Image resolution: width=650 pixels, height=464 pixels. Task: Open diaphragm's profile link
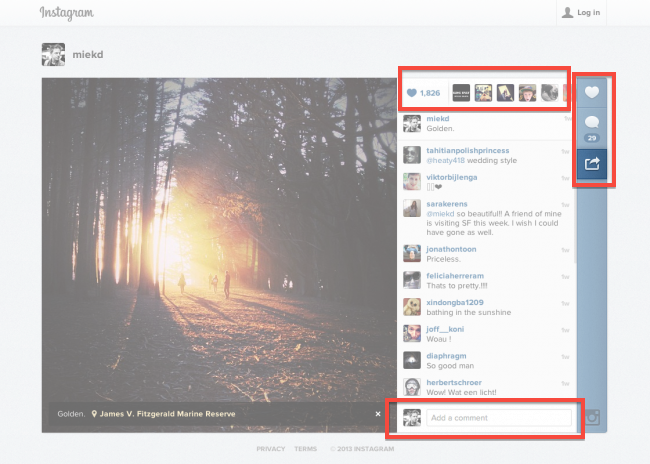446,356
